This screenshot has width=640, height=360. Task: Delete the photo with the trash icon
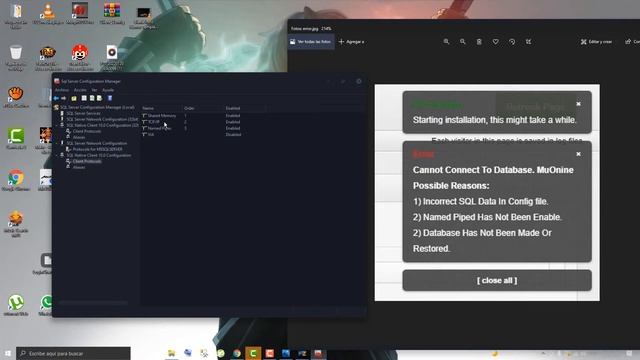479,42
